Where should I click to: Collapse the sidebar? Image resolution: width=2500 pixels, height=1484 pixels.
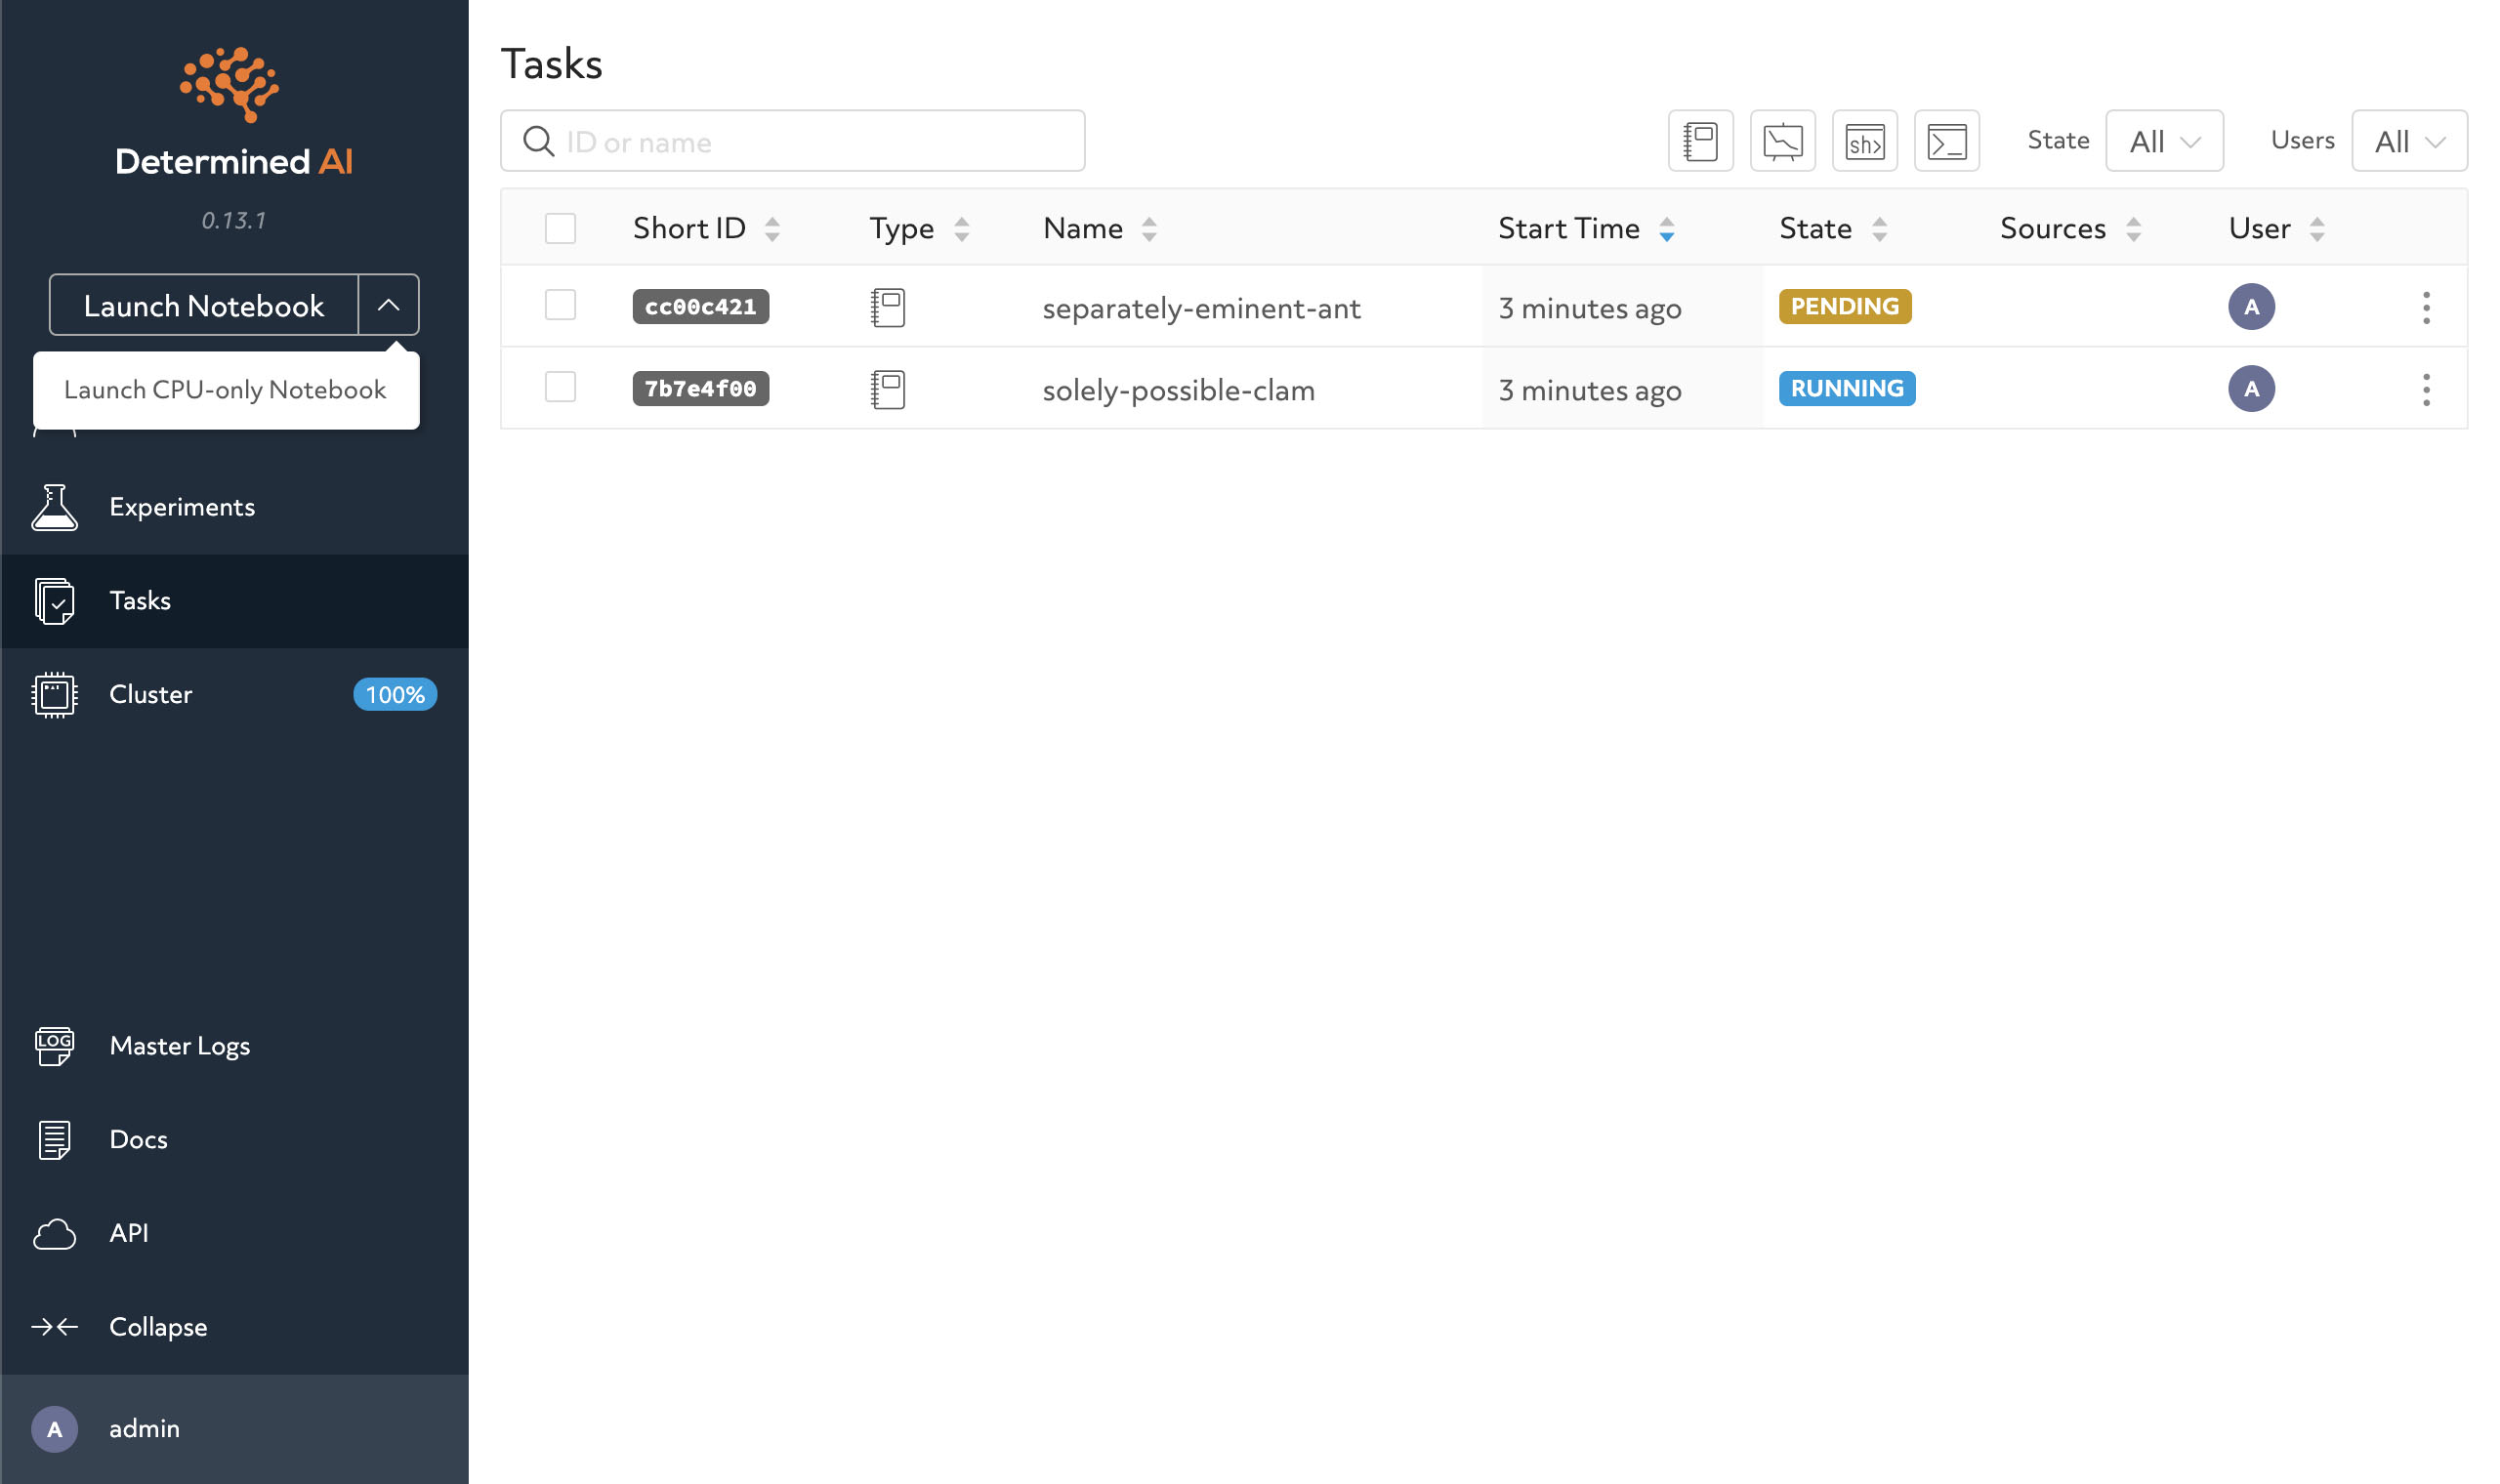pyautogui.click(x=159, y=1327)
